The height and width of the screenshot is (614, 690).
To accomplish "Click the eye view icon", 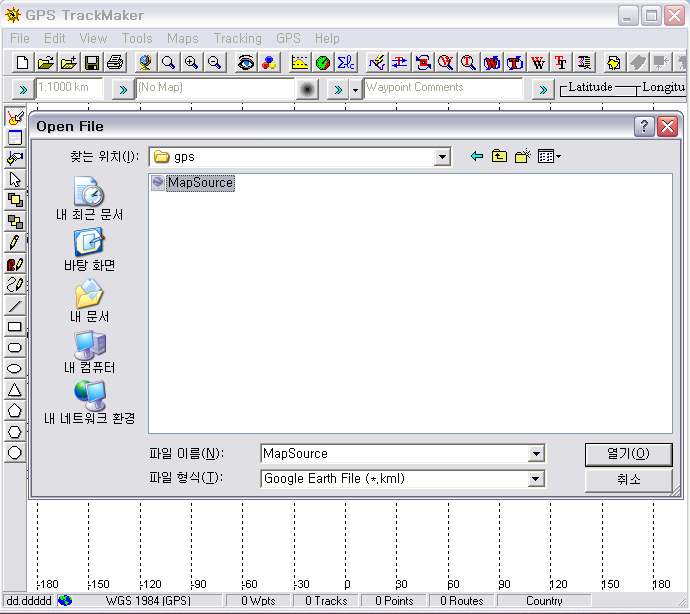I will (x=246, y=63).
